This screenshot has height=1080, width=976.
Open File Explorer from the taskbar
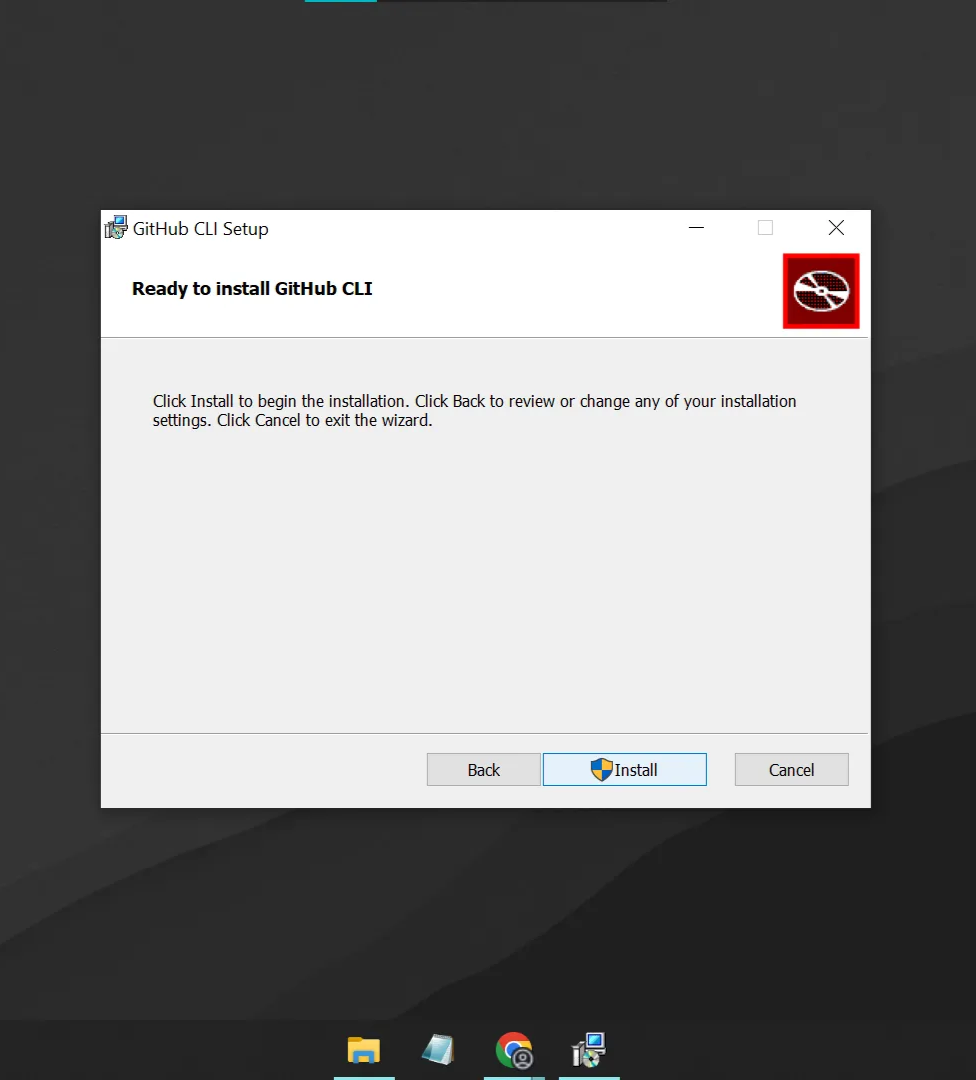pos(364,1050)
